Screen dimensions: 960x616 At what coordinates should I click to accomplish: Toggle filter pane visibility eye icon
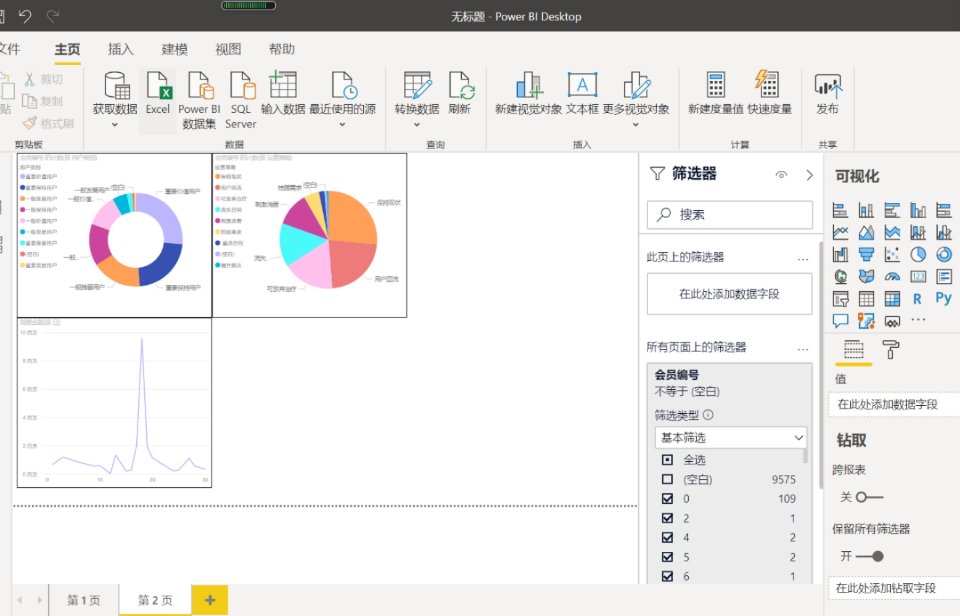(x=781, y=175)
